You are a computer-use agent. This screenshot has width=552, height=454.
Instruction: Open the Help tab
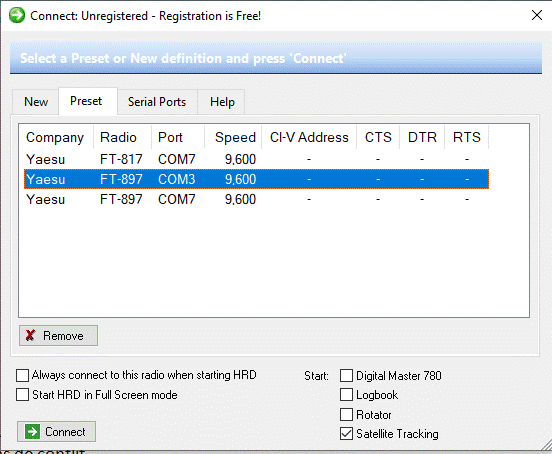tap(222, 102)
